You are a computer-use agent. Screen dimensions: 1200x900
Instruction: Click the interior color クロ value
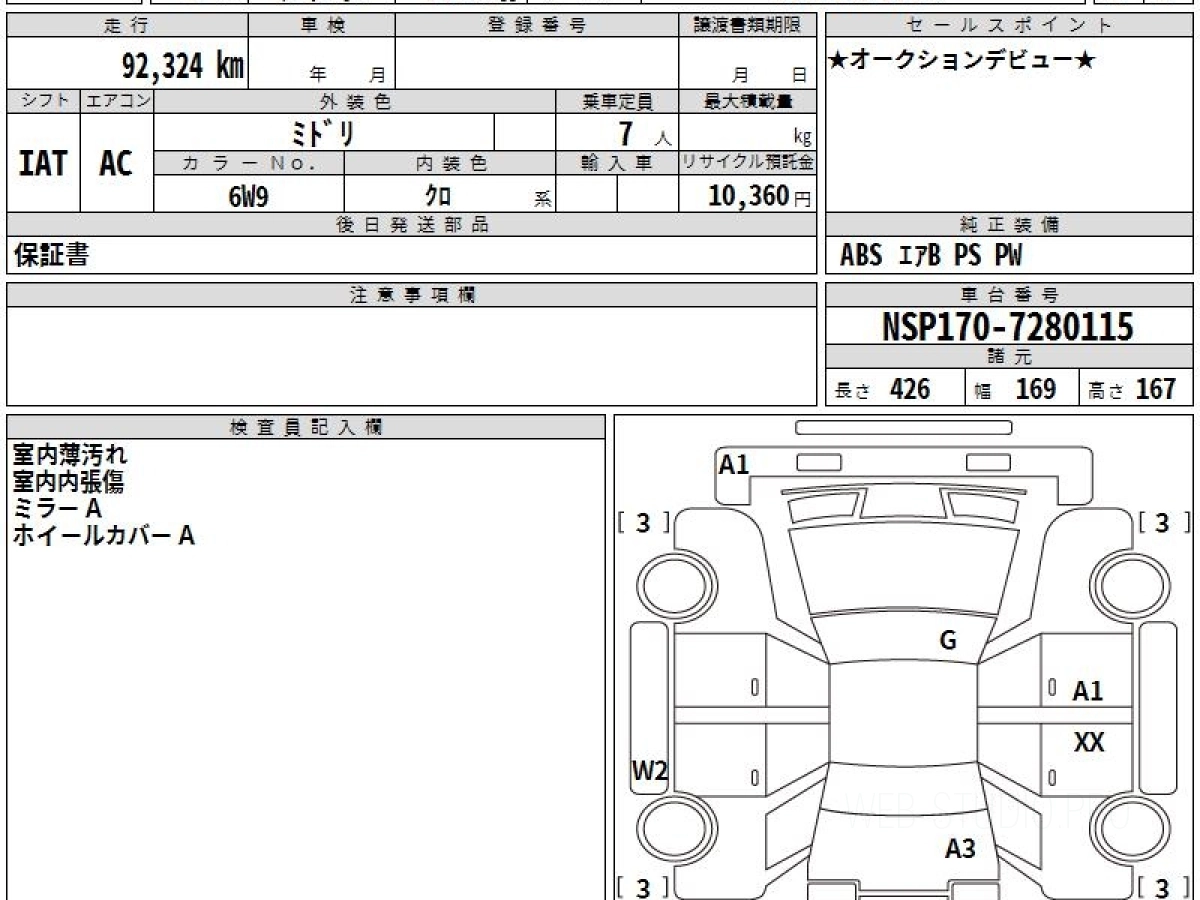click(x=438, y=196)
